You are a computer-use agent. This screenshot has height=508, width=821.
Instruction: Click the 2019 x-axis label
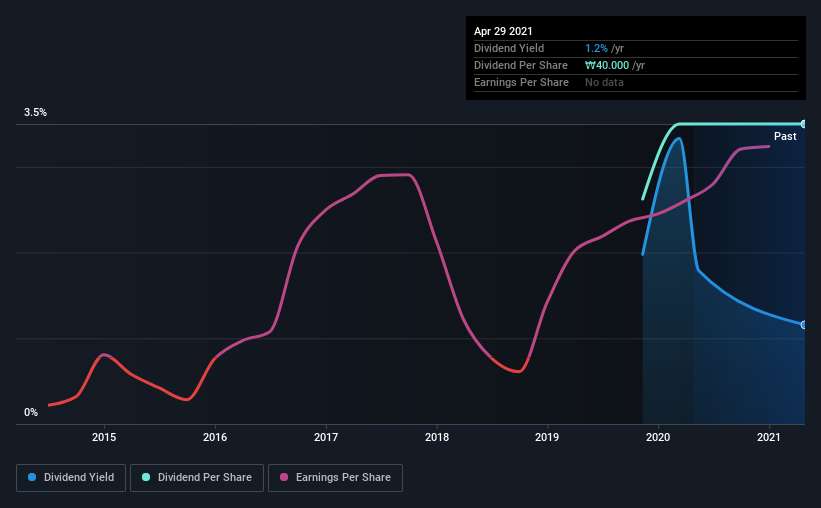(547, 437)
